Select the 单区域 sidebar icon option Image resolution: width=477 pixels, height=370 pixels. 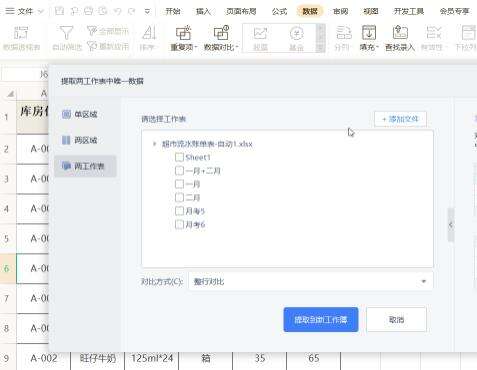pyautogui.click(x=66, y=114)
